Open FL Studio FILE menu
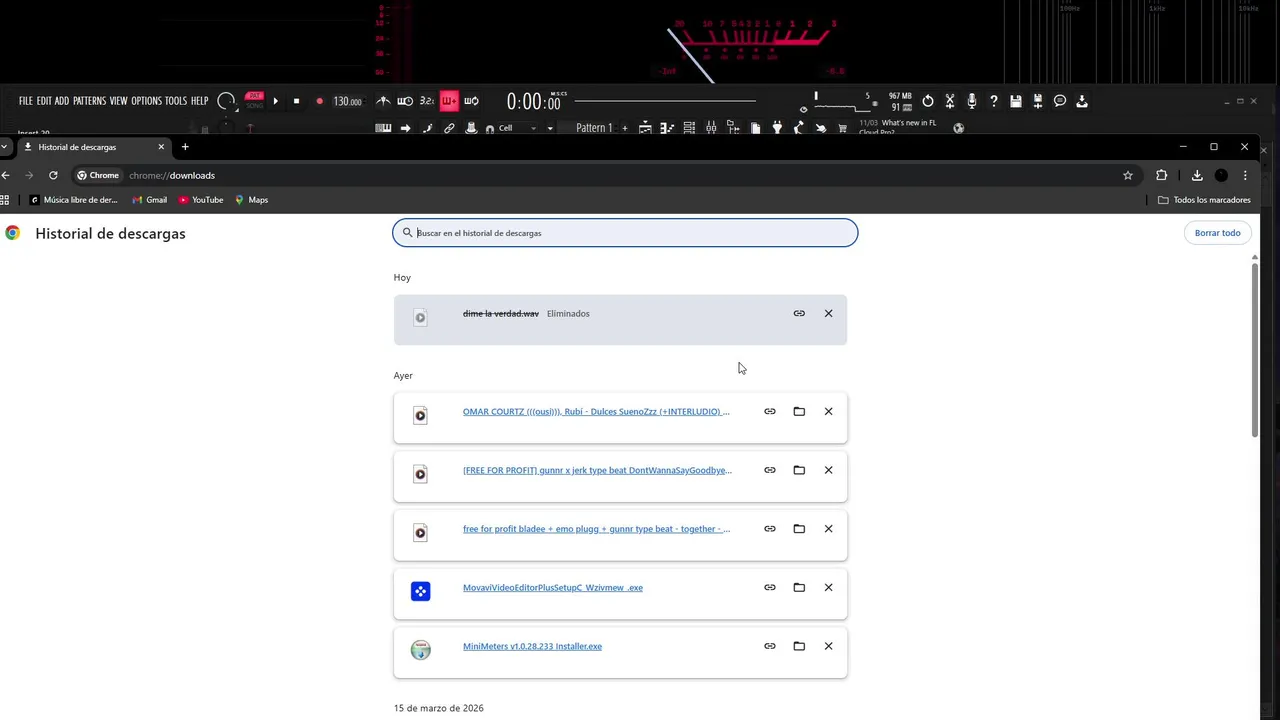 pyautogui.click(x=26, y=101)
